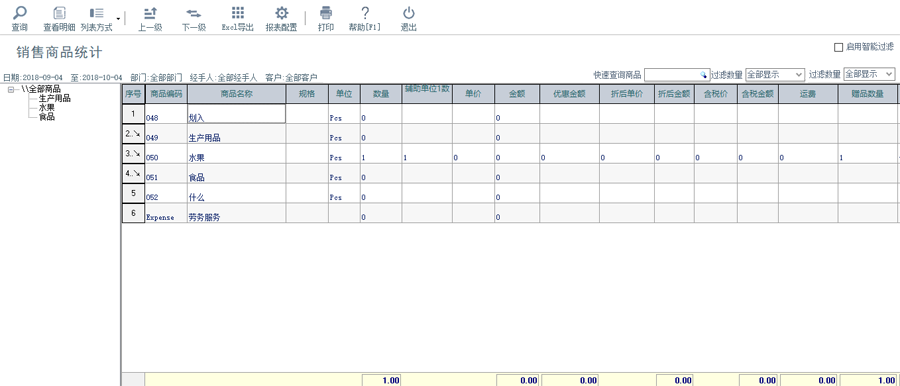Image resolution: width=900 pixels, height=386 pixels.
Task: Click product code 052 cell
Action: [x=166, y=194]
